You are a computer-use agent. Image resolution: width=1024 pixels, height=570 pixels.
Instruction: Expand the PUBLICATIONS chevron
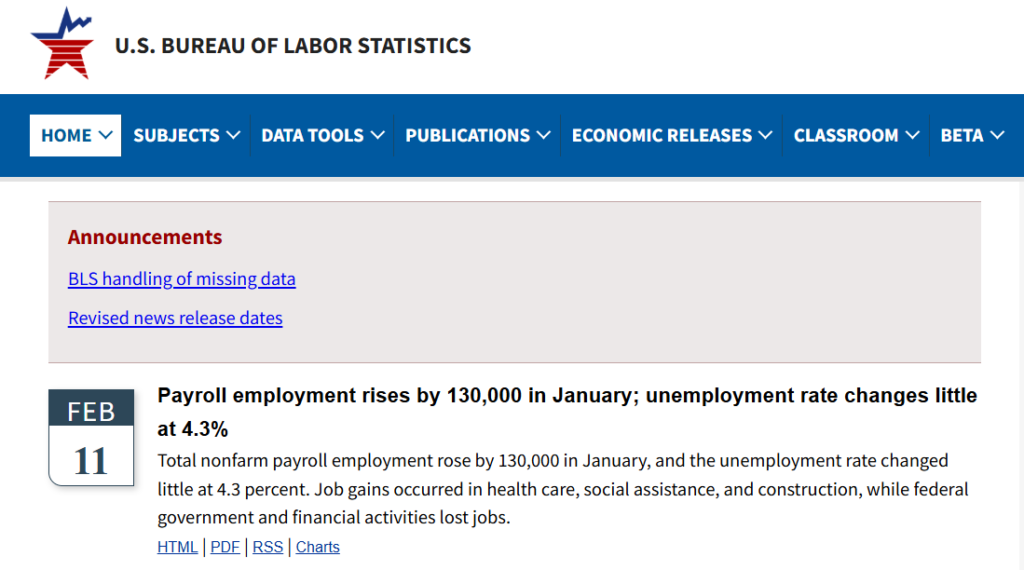[x=543, y=135]
